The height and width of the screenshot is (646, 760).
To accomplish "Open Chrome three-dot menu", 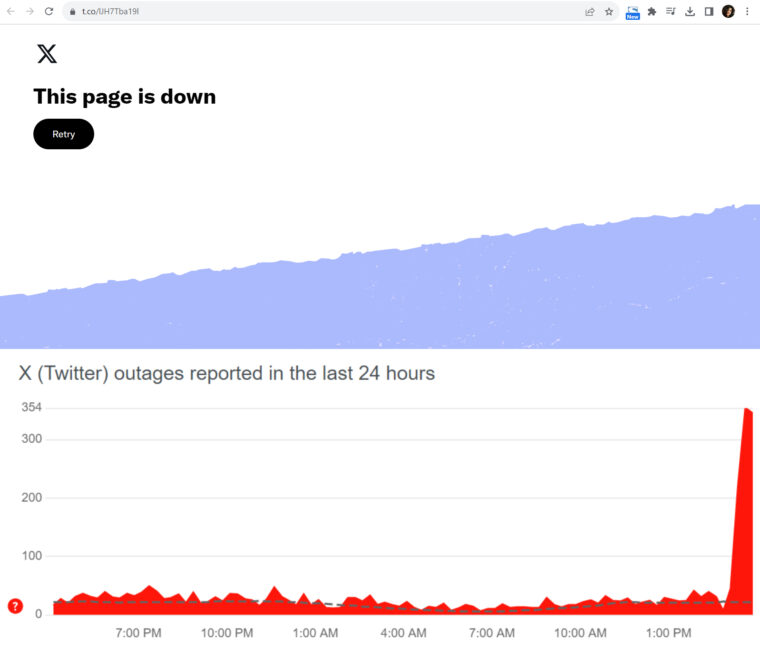I will click(x=747, y=12).
